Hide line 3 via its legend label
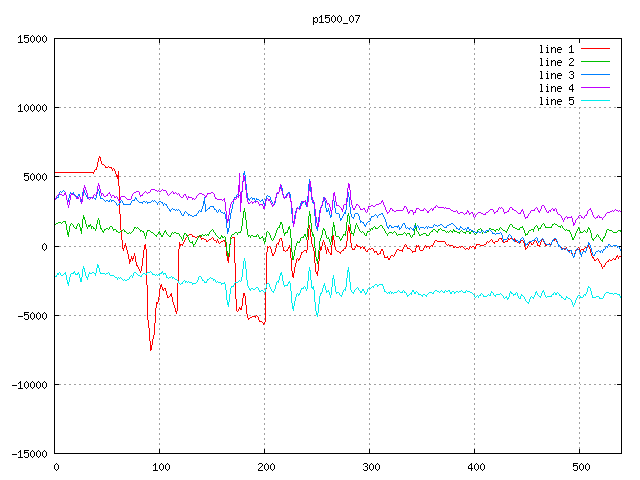Viewport: 640px width, 480px height. 556,75
